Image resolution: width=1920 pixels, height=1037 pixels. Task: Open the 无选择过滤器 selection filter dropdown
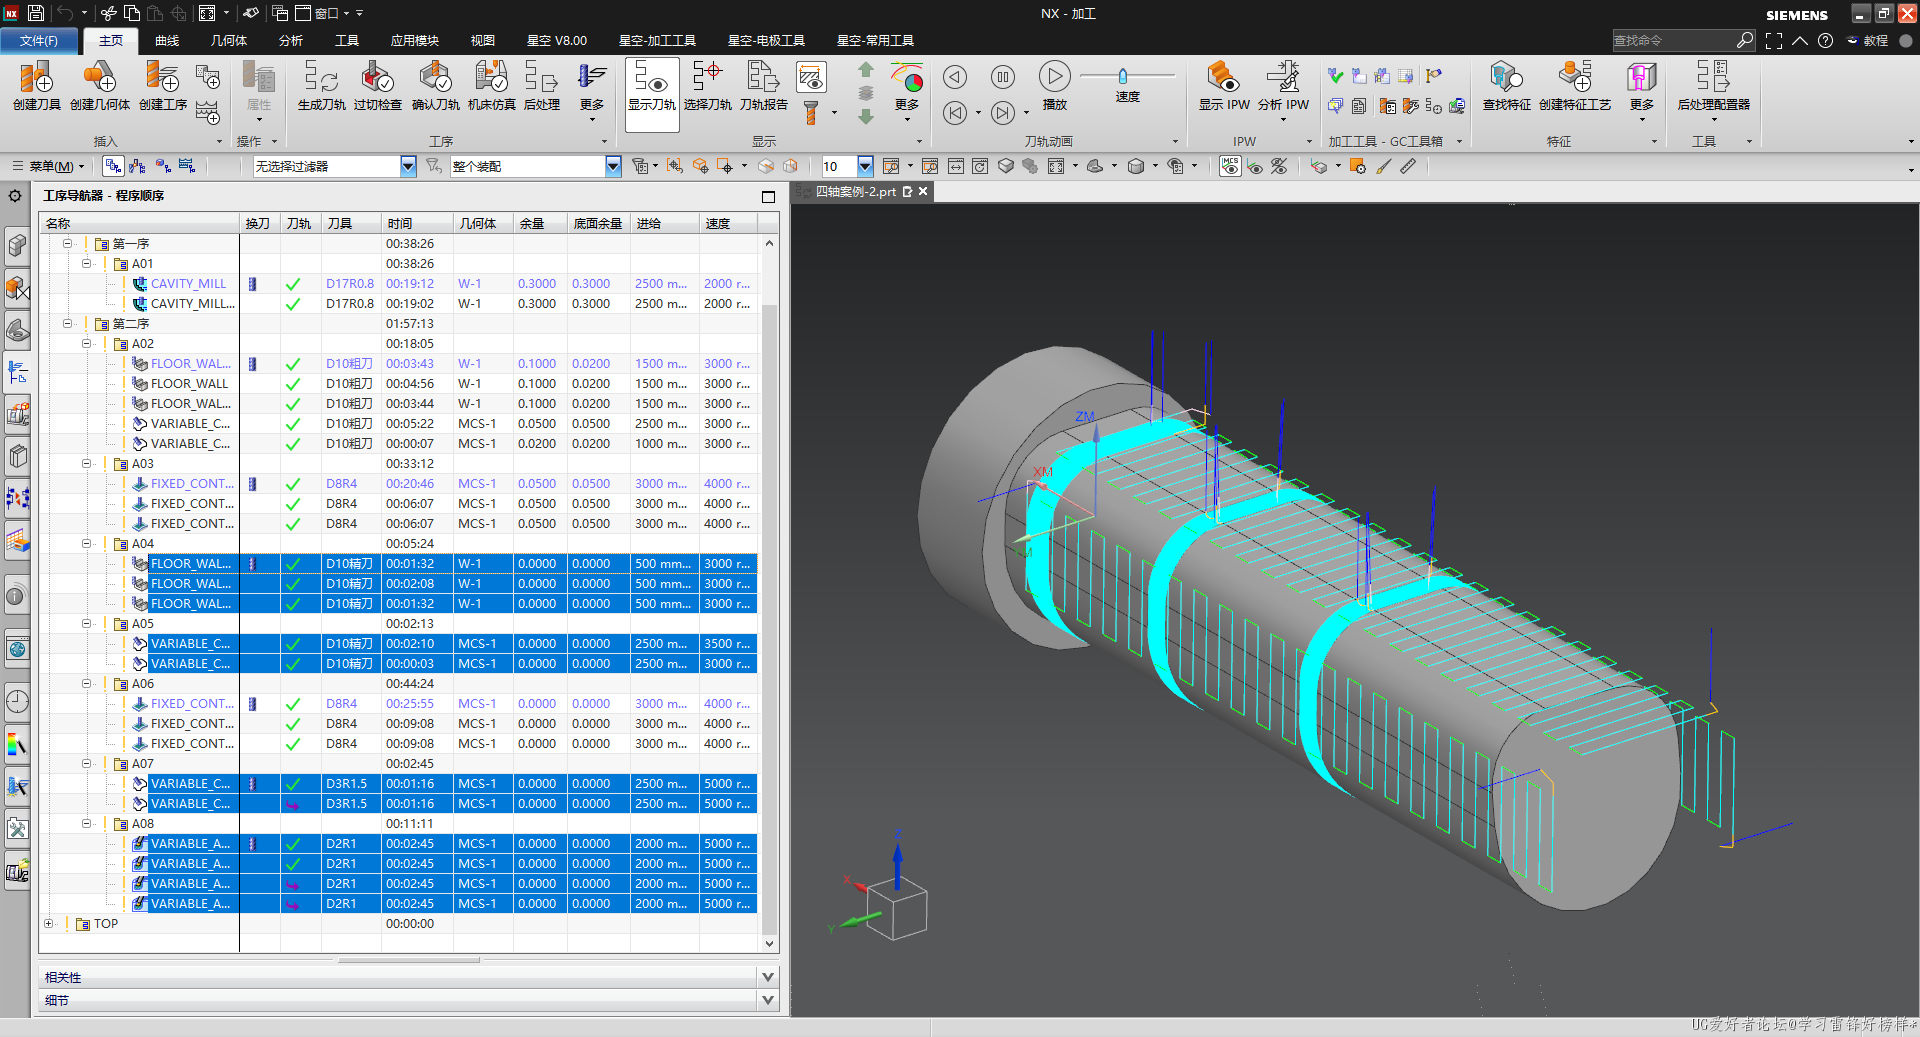[x=408, y=166]
